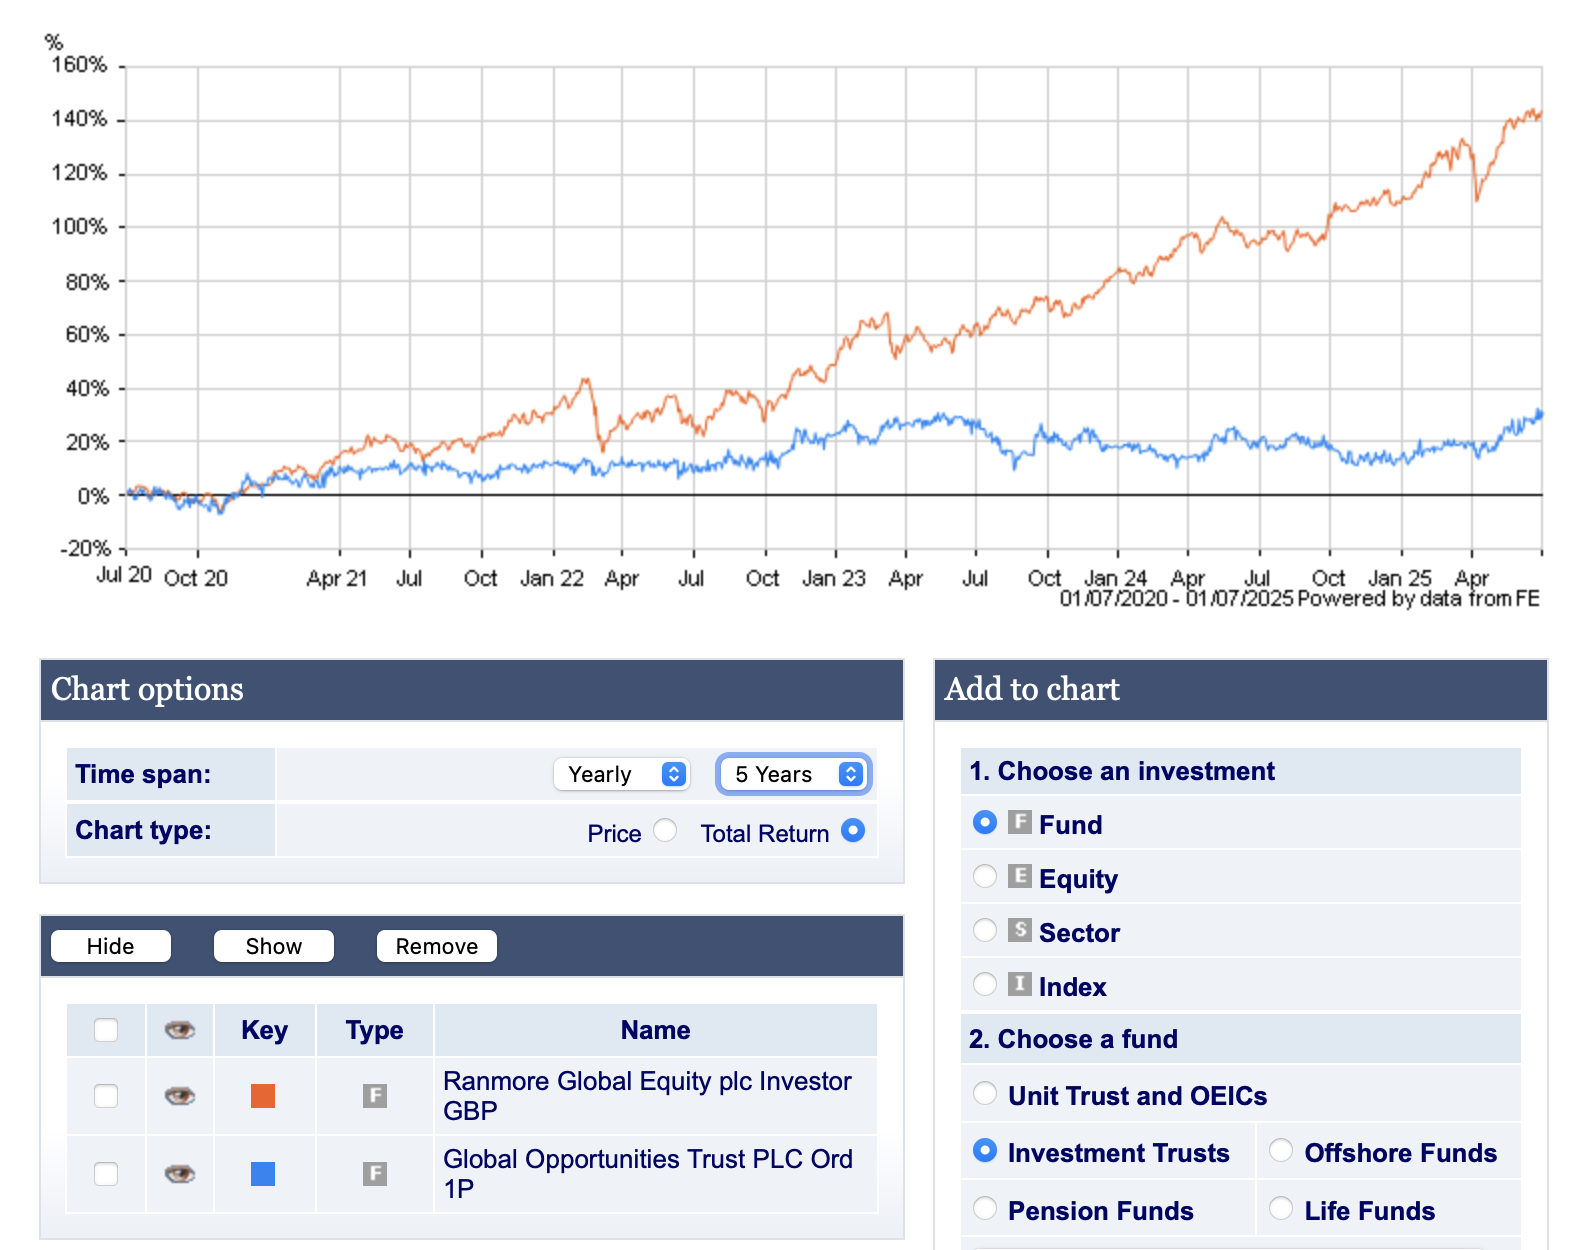Screen dimensions: 1578x1250
Task: Open the 5 Years period dropdown
Action: click(794, 774)
